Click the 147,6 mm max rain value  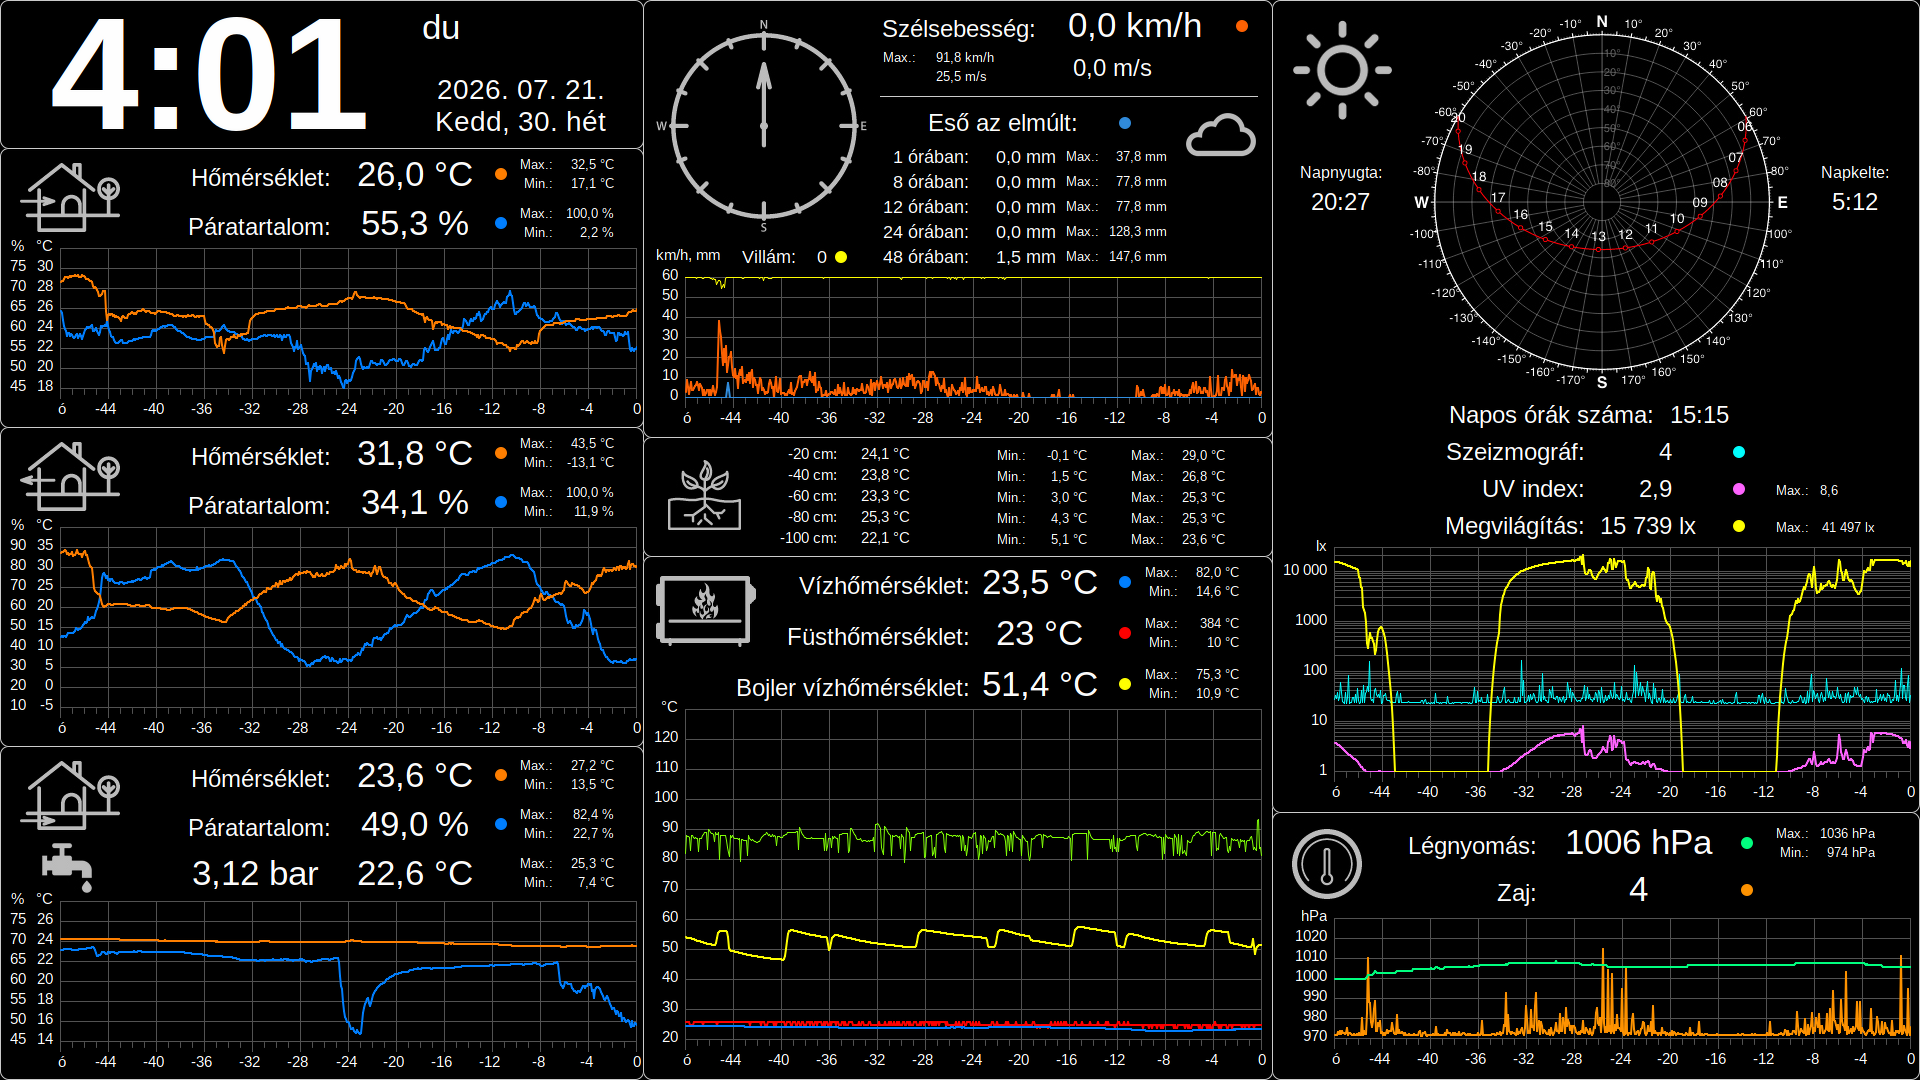1138,257
